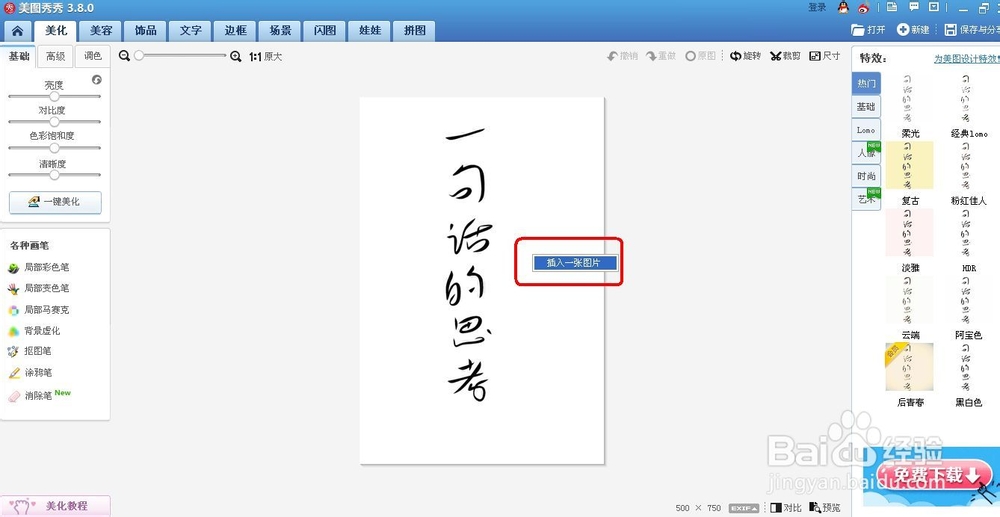Apply 复古 effect thumbnail
The image size is (1000, 517).
[x=909, y=166]
